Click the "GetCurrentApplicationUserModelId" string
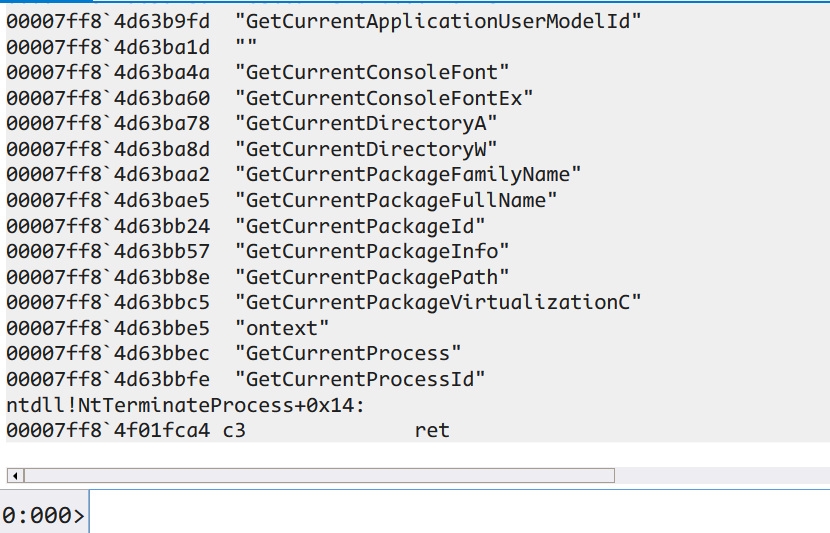 438,22
